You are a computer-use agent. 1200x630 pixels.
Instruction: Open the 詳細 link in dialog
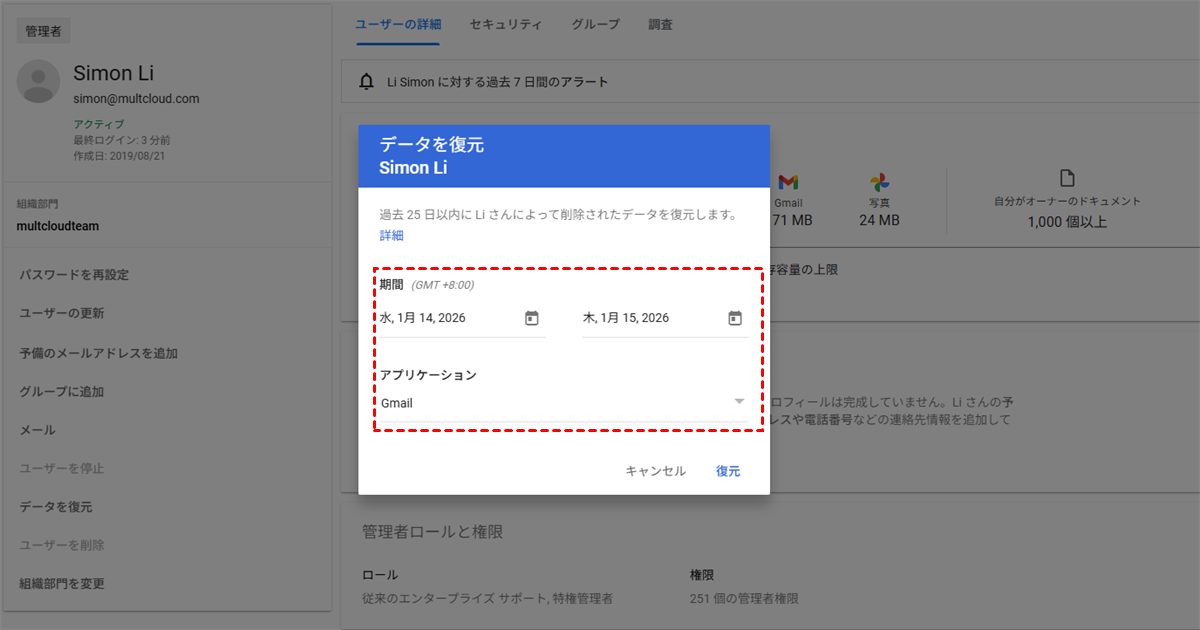click(391, 236)
